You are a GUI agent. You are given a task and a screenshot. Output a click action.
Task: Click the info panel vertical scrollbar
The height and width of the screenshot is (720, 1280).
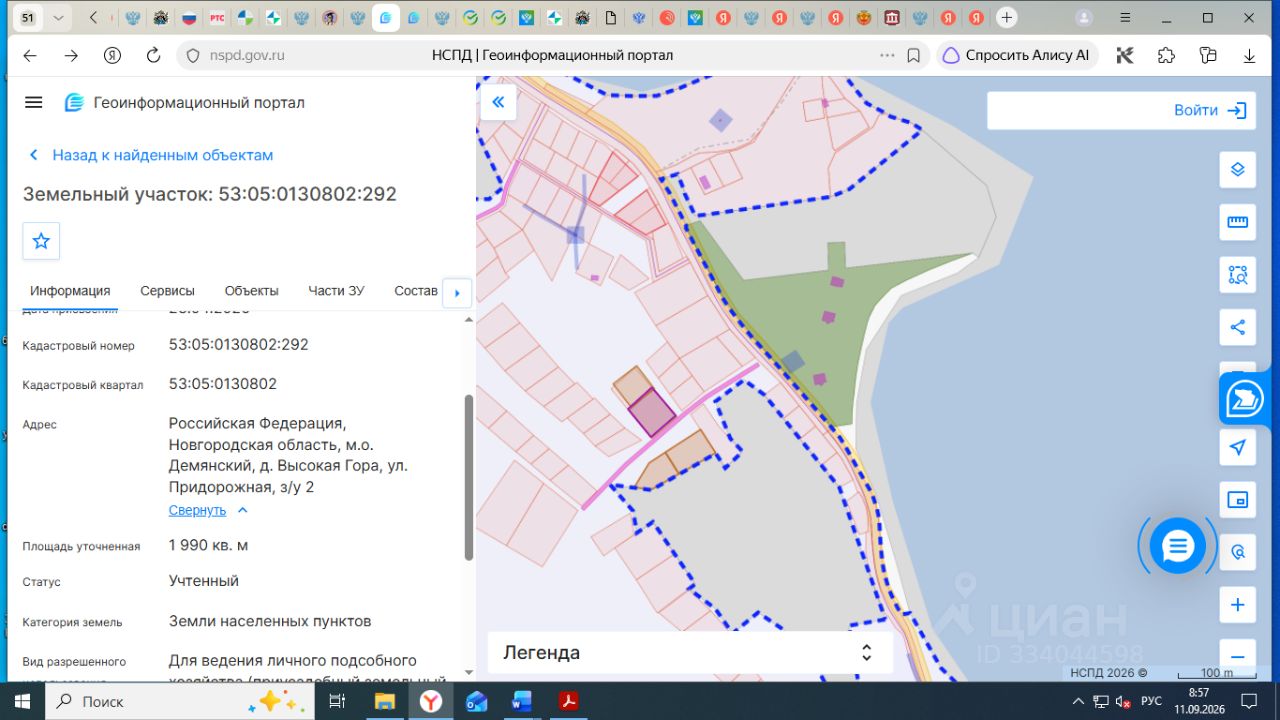coord(469,477)
